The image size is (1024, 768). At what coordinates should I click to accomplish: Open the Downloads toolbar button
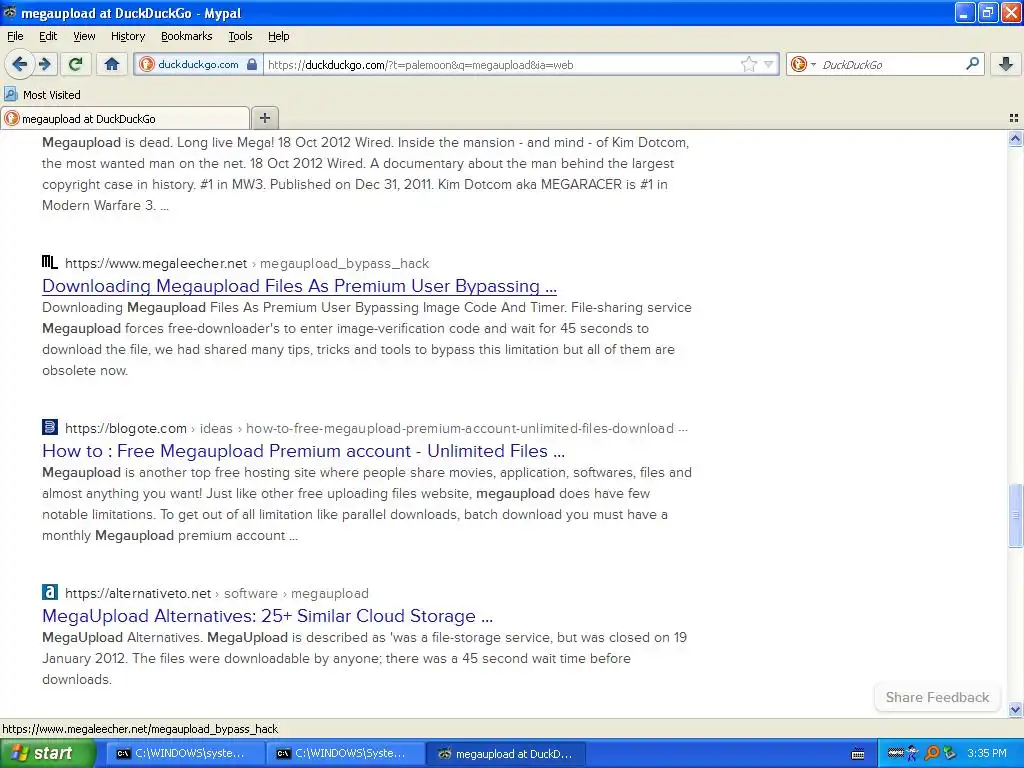(1006, 64)
